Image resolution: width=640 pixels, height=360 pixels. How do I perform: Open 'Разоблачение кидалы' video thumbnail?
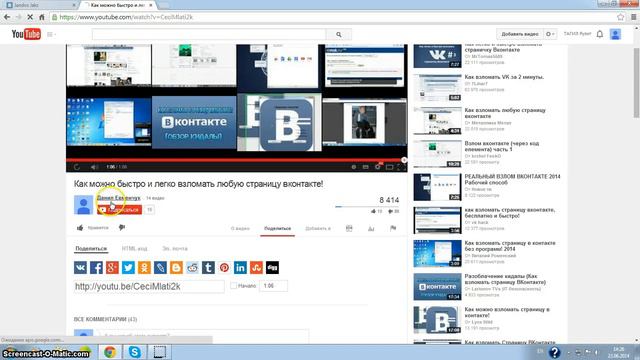click(437, 287)
